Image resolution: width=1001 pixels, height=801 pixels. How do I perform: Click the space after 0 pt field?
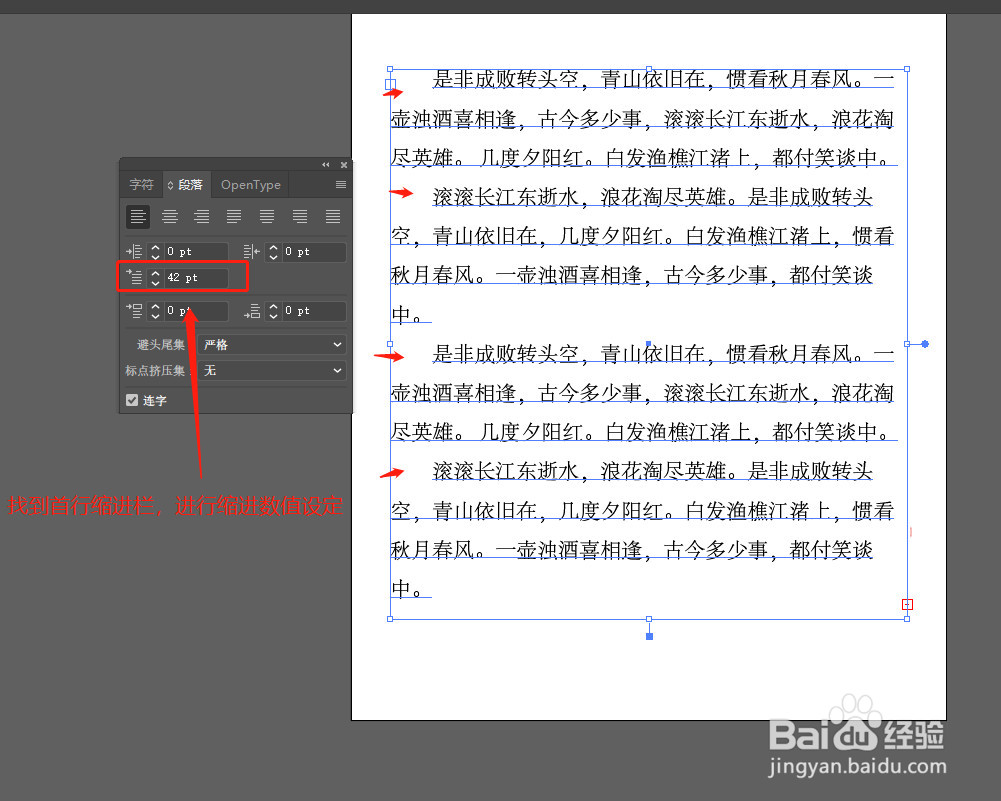pos(314,311)
